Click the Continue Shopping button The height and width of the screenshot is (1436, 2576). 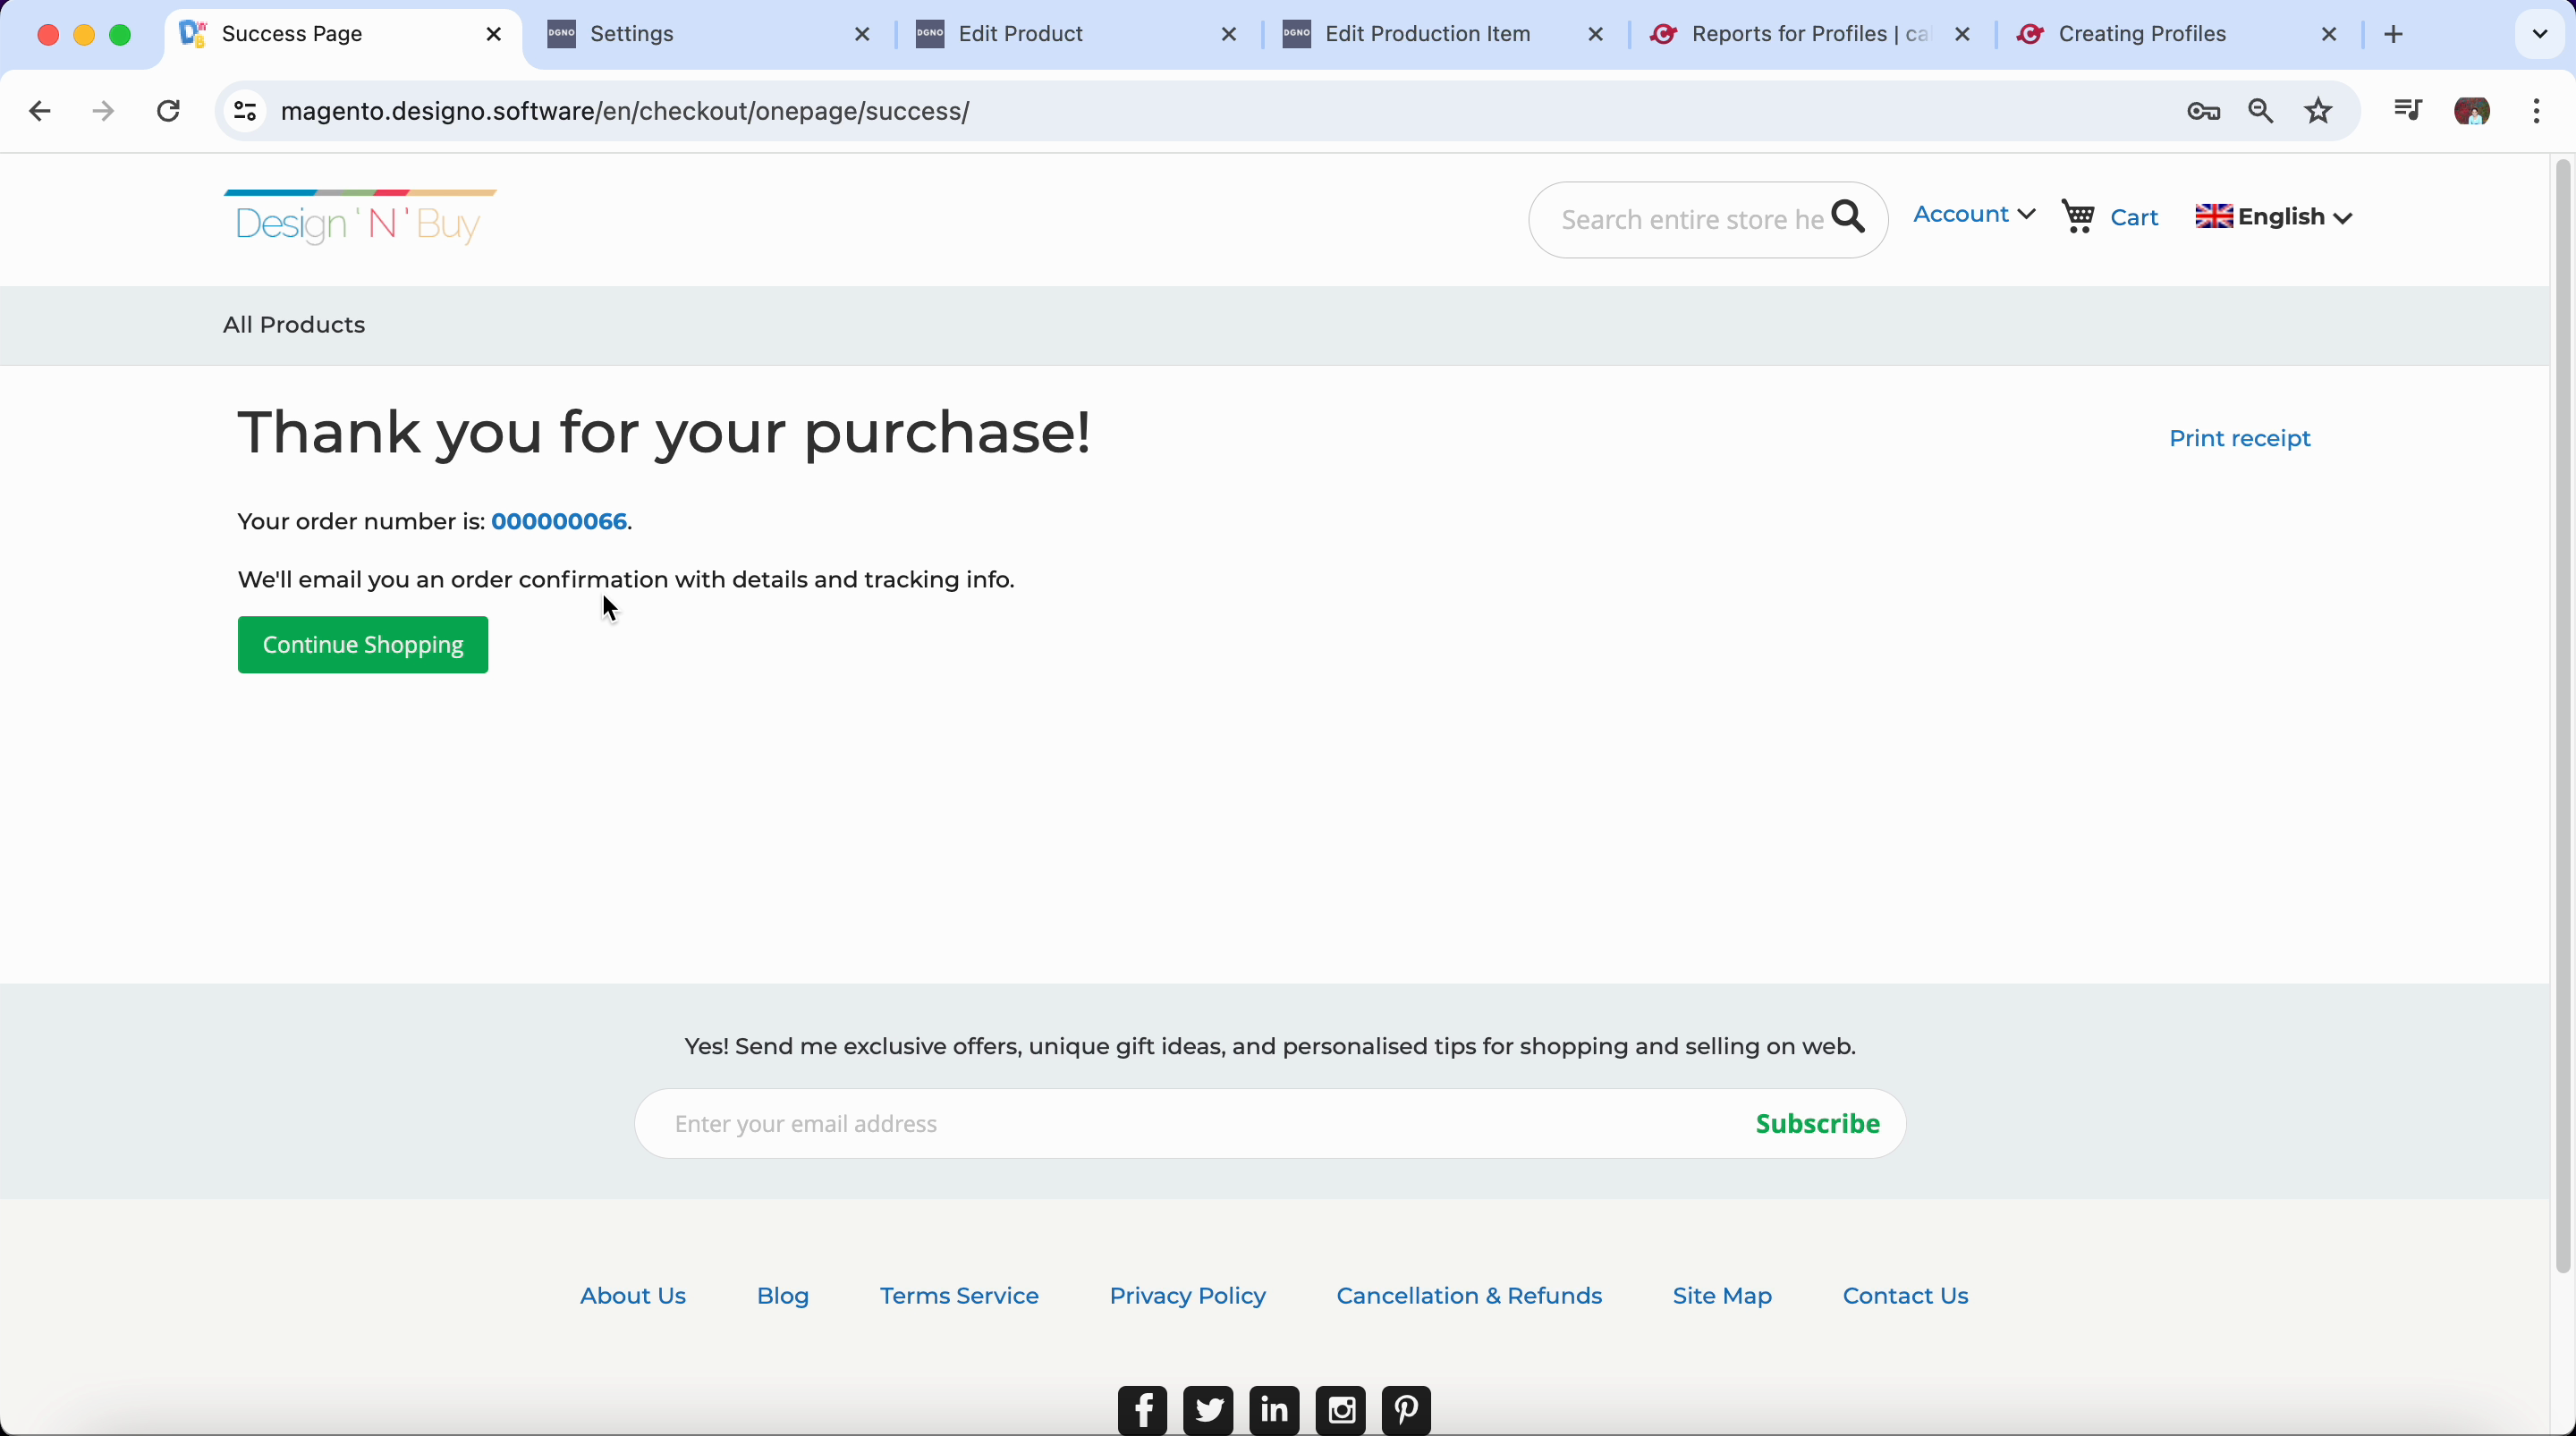(x=363, y=645)
